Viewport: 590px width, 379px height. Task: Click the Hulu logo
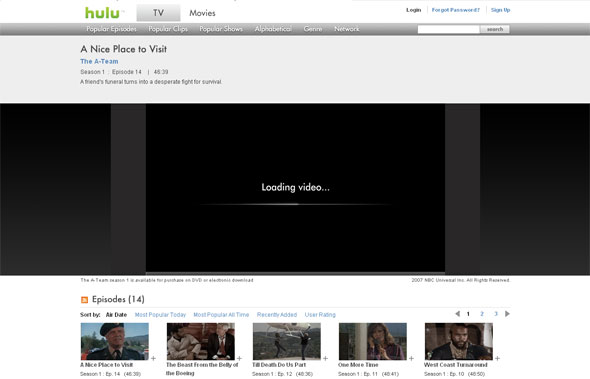pyautogui.click(x=102, y=13)
